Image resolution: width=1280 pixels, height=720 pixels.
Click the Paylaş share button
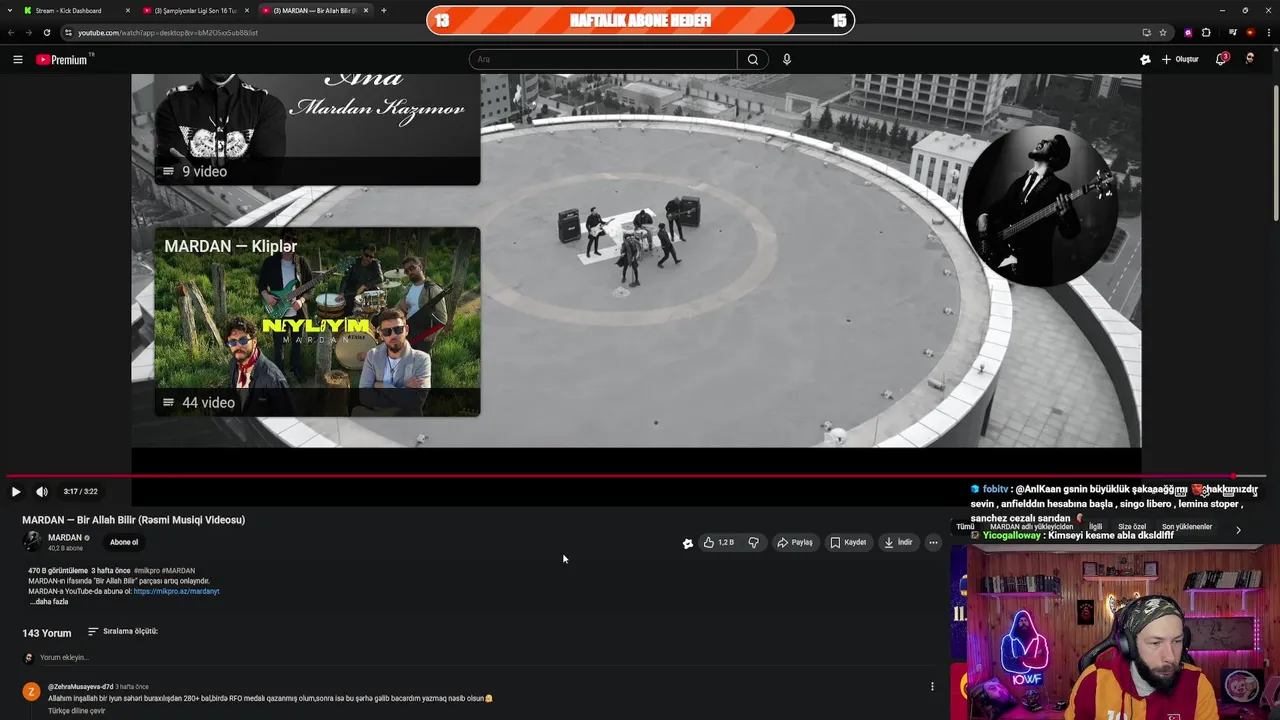click(x=795, y=543)
